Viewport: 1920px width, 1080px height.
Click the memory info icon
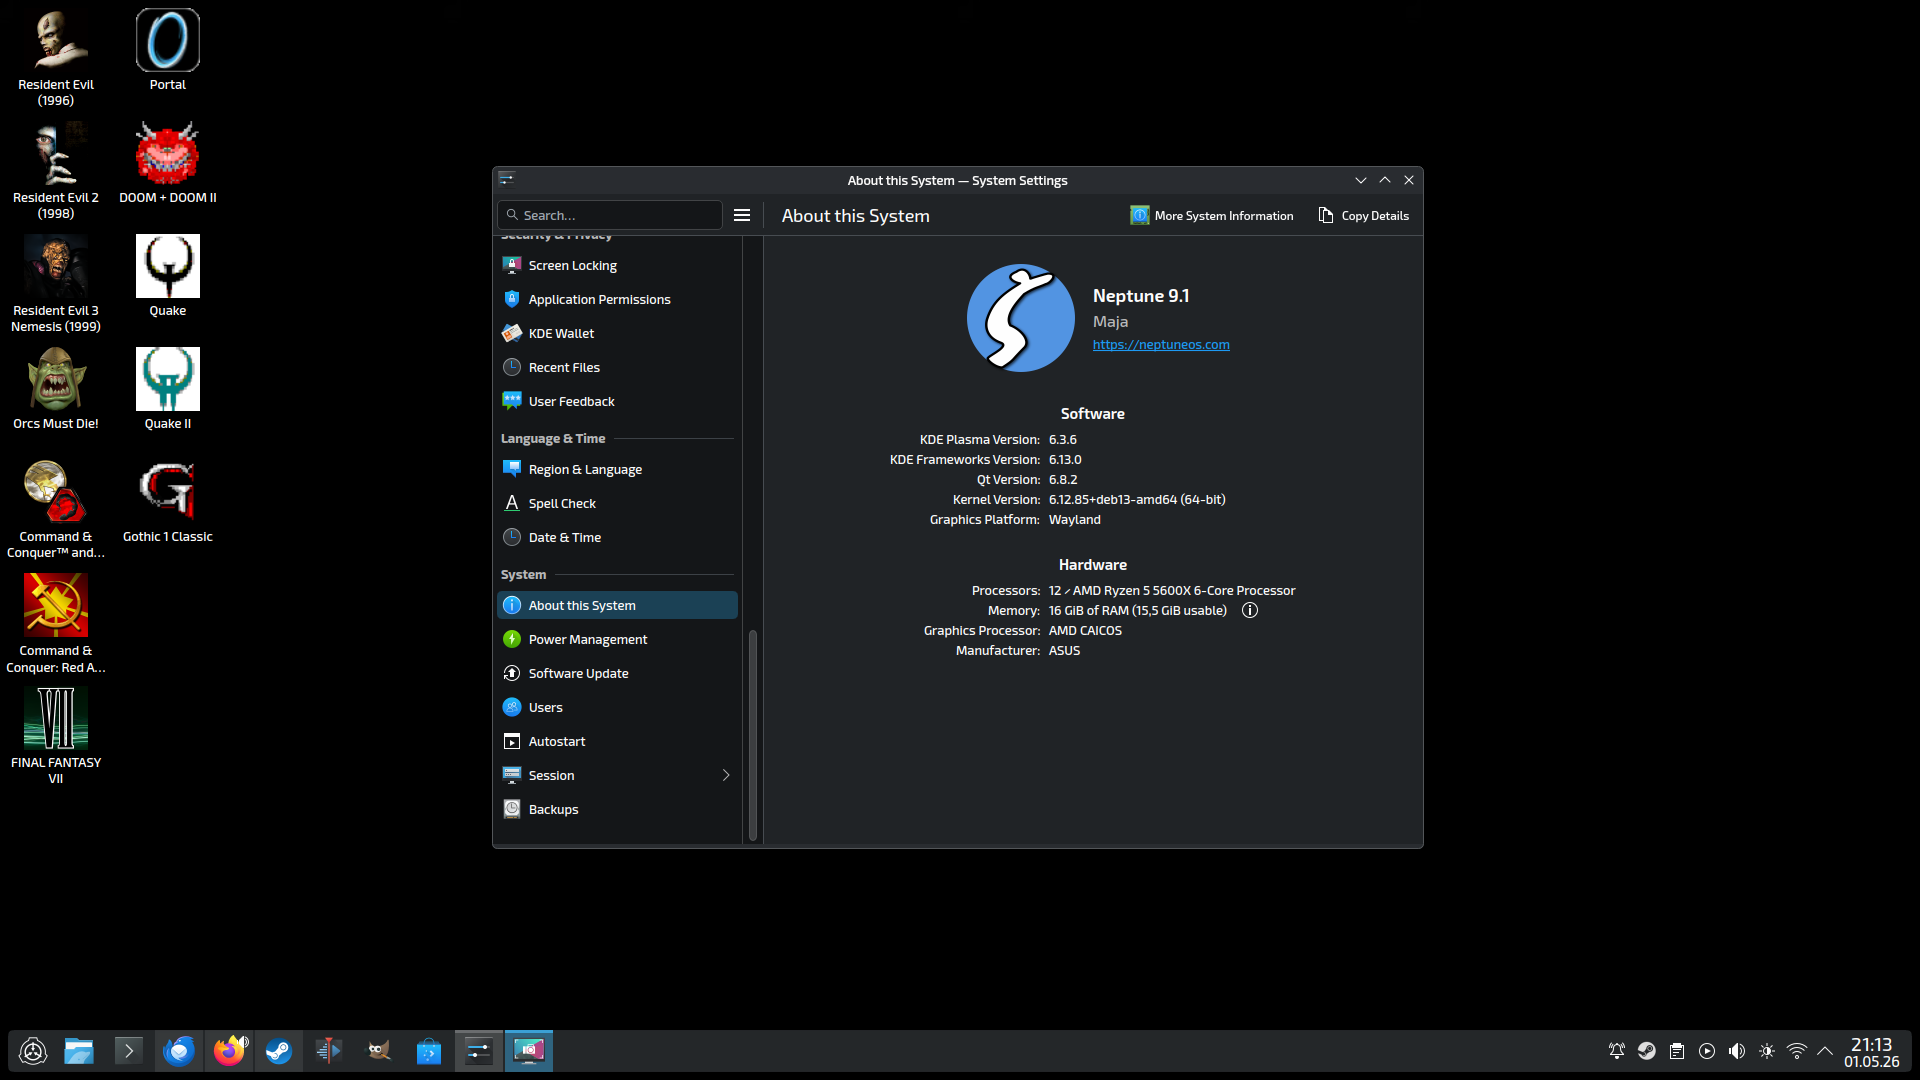coord(1250,610)
